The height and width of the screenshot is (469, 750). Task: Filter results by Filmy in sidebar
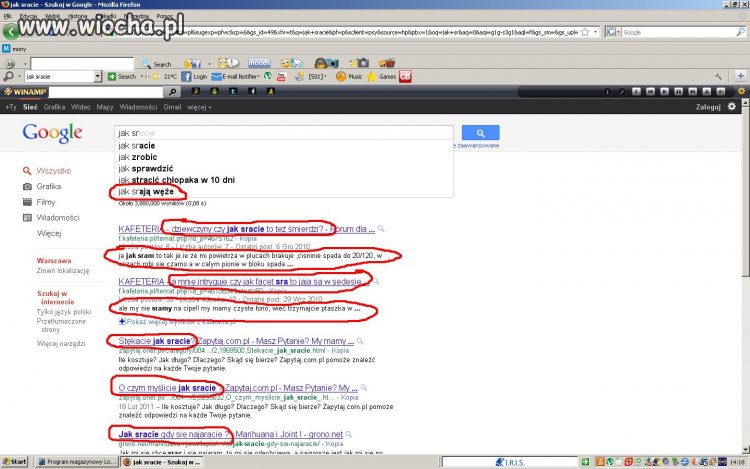tap(46, 202)
